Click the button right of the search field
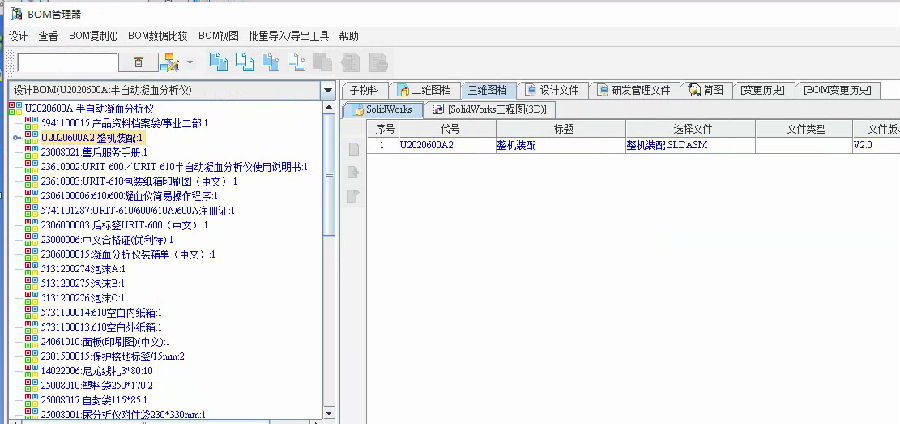 click(x=138, y=63)
